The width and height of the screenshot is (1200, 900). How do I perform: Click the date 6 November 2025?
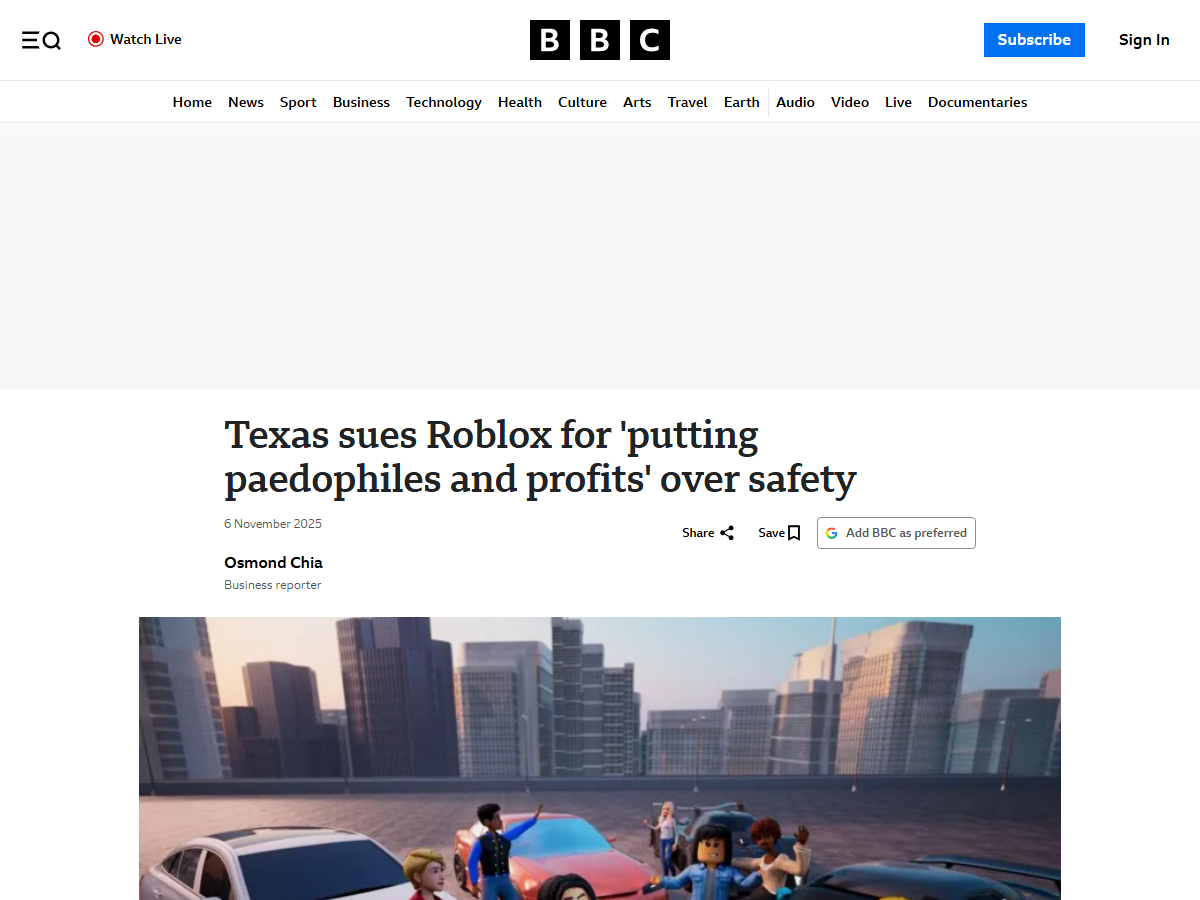click(x=273, y=524)
